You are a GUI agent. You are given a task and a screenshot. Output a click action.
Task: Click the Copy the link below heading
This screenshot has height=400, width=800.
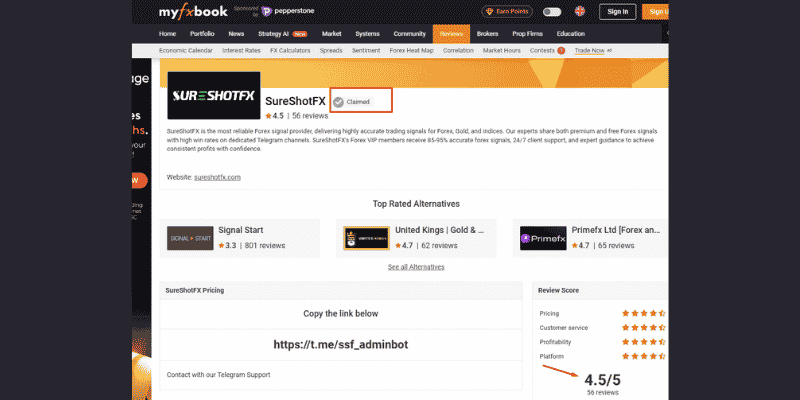tap(341, 313)
